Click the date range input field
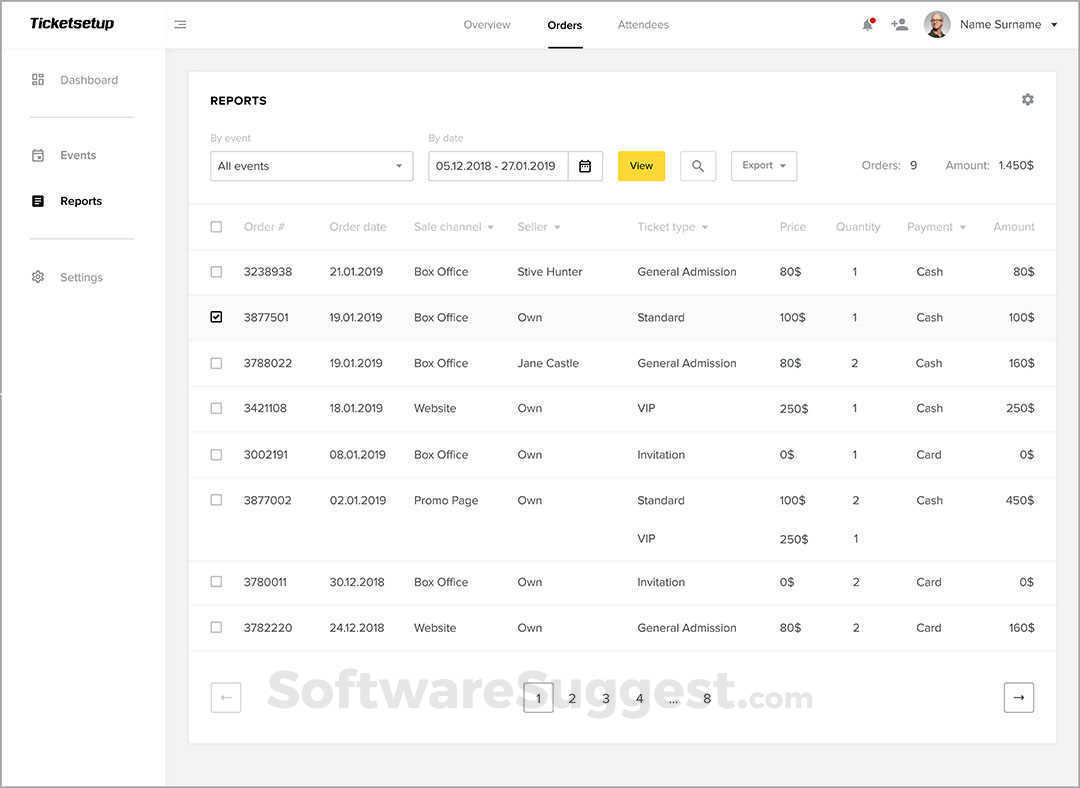Image resolution: width=1080 pixels, height=788 pixels. point(498,166)
